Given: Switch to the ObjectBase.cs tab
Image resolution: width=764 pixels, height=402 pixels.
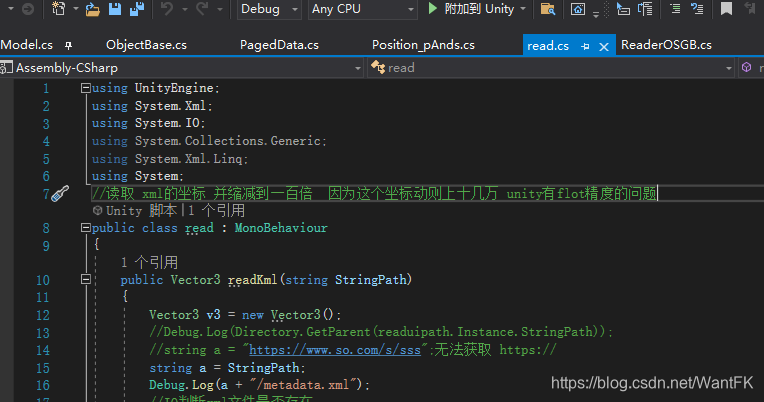Looking at the screenshot, I should [x=146, y=45].
